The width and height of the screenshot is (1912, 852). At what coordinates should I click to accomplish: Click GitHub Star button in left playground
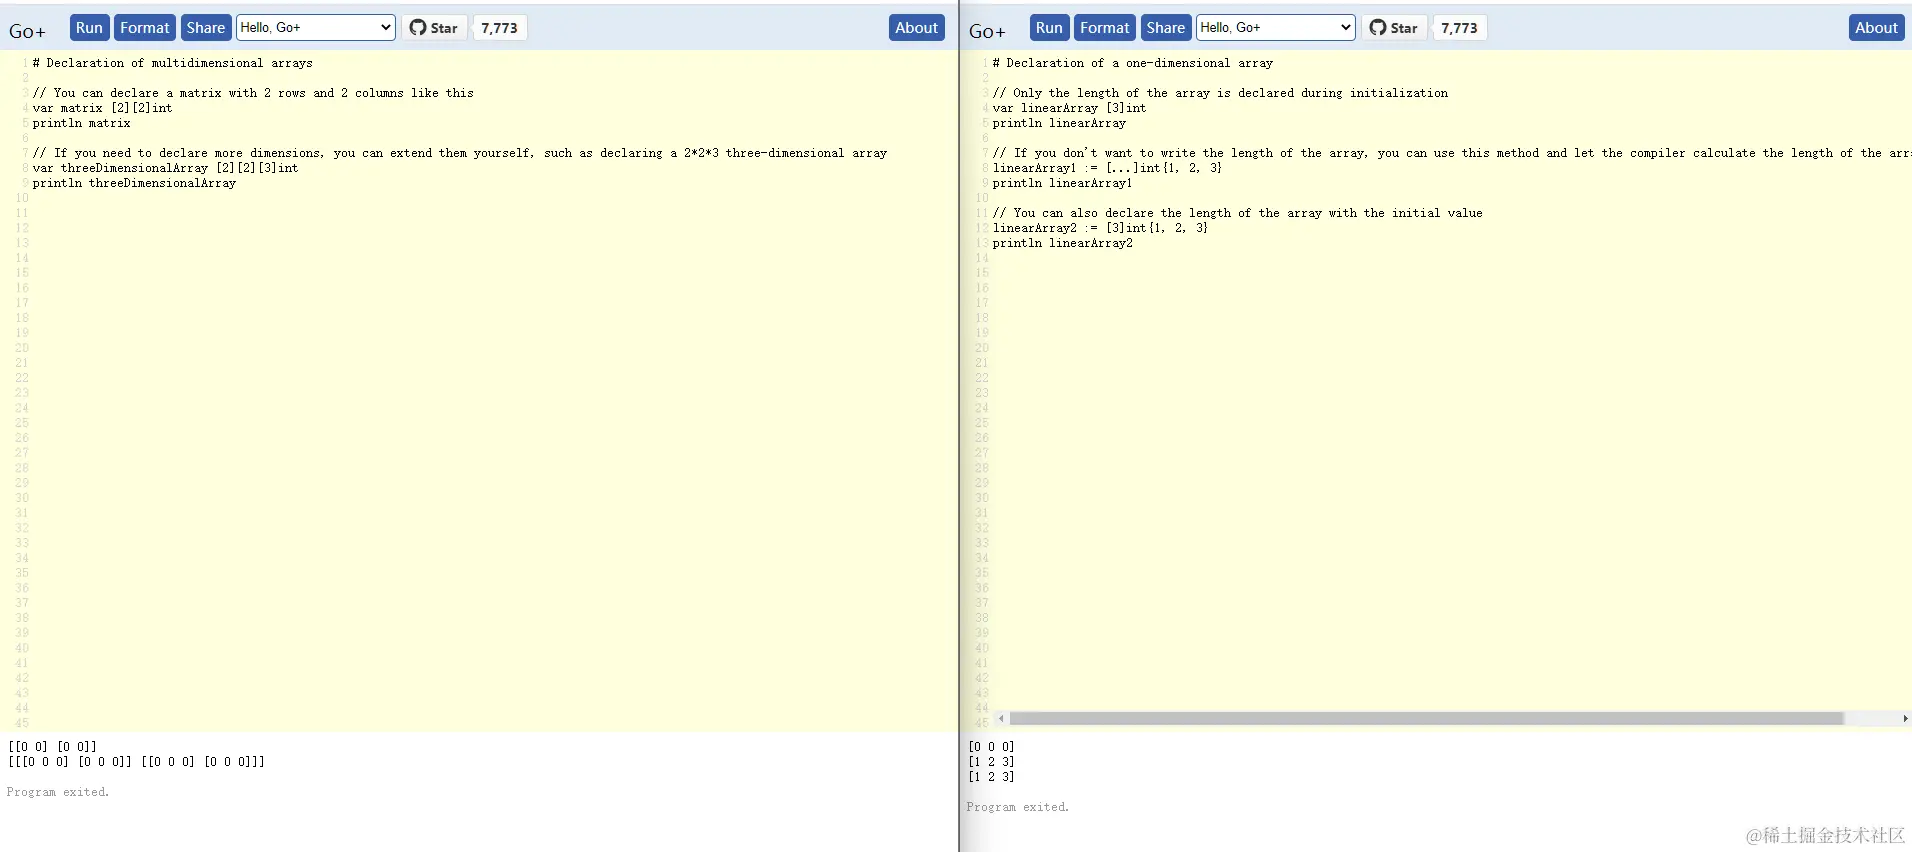click(434, 28)
